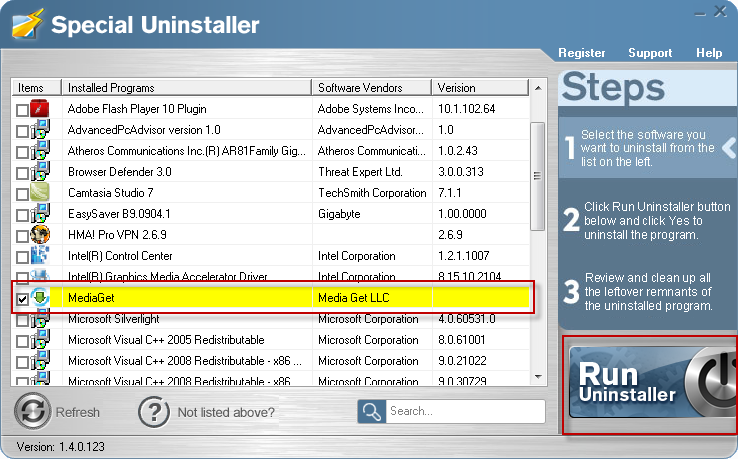Click the Browser Defender 3.0 icon

coord(40,172)
